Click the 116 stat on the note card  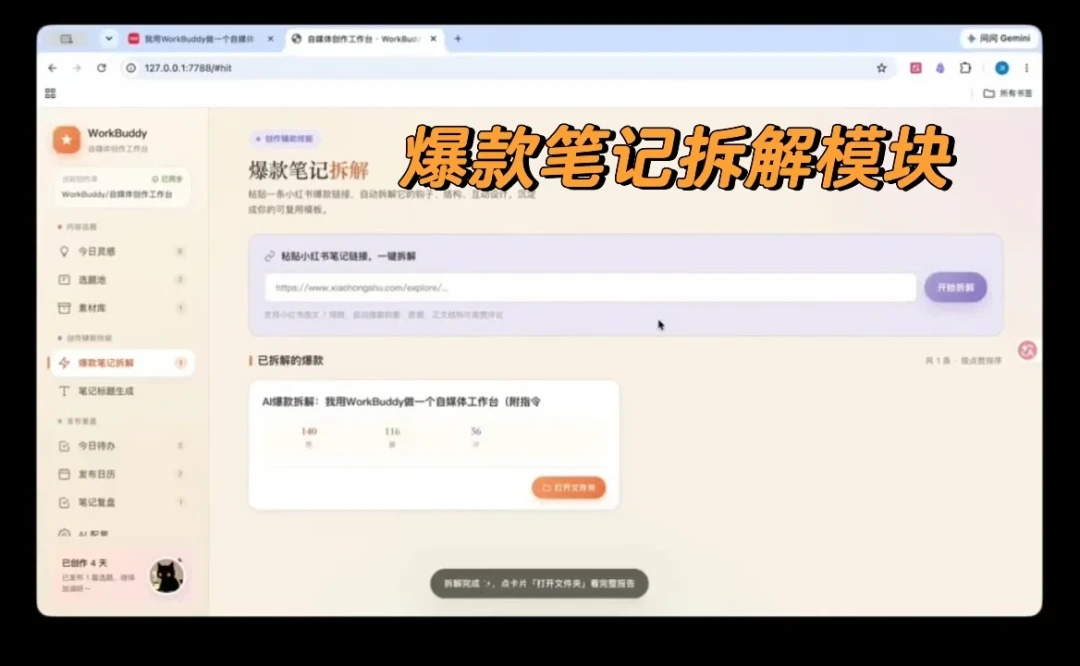click(x=392, y=437)
